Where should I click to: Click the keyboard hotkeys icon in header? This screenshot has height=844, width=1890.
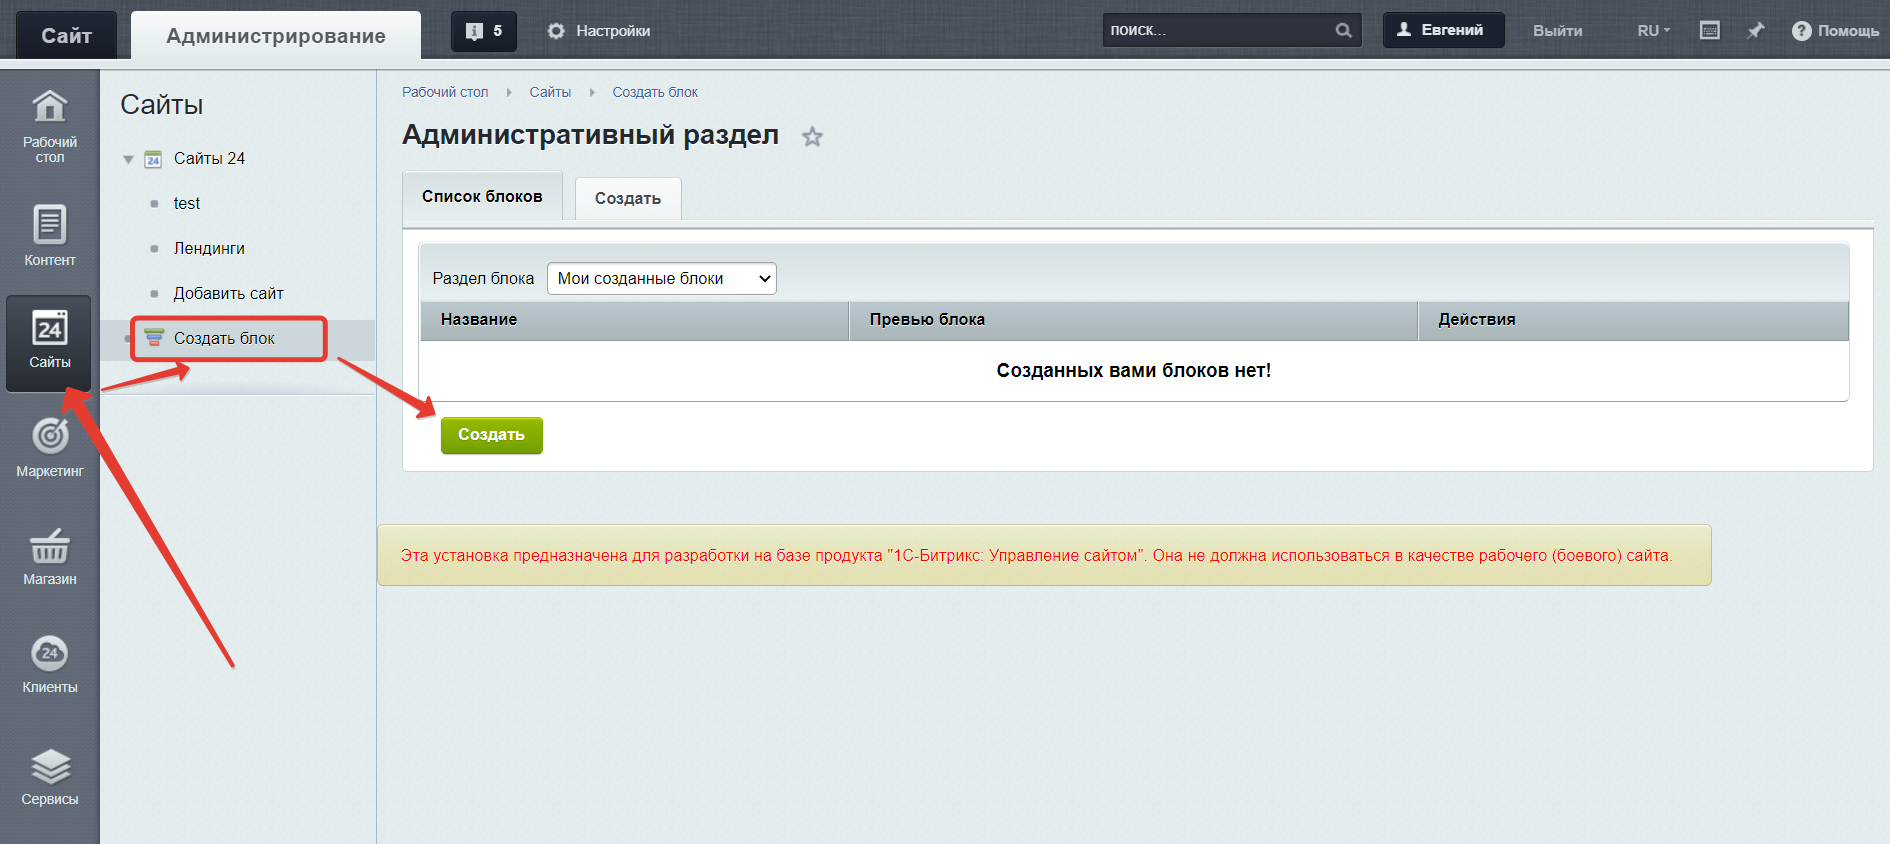pyautogui.click(x=1710, y=31)
